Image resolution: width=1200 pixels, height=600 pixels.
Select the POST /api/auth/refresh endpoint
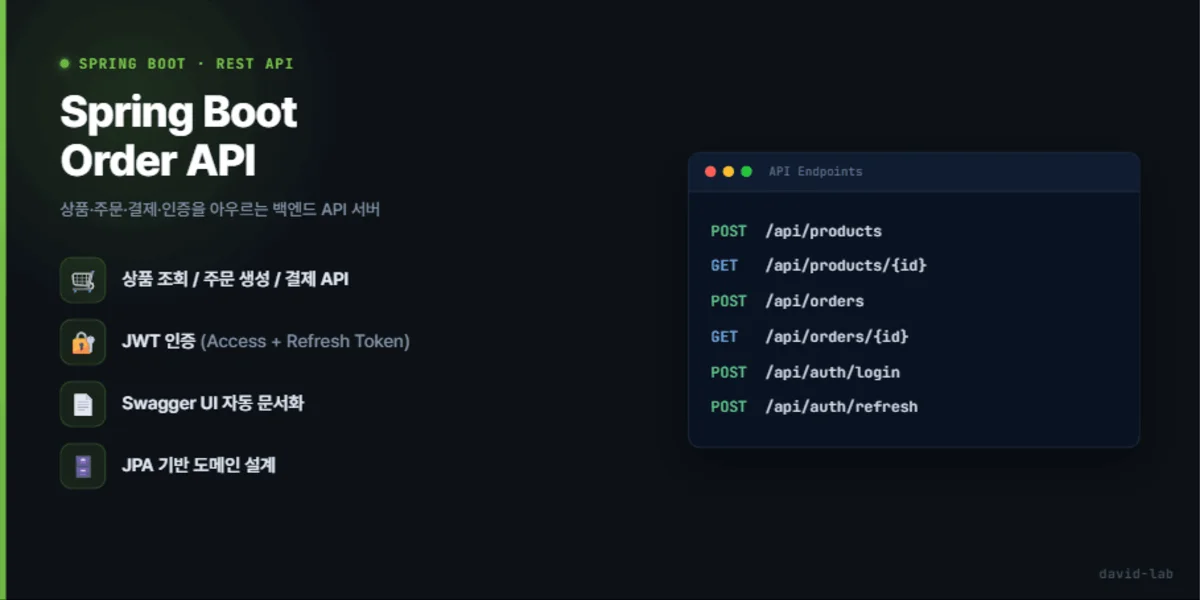pos(814,407)
